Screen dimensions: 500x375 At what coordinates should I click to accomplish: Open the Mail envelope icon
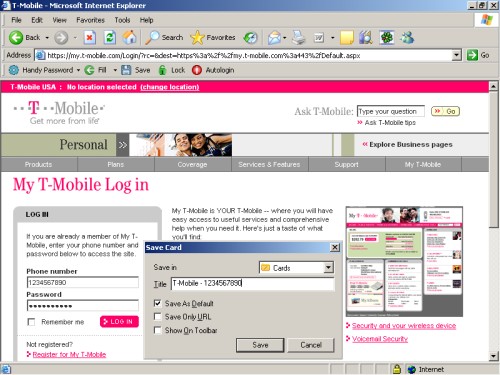click(274, 38)
